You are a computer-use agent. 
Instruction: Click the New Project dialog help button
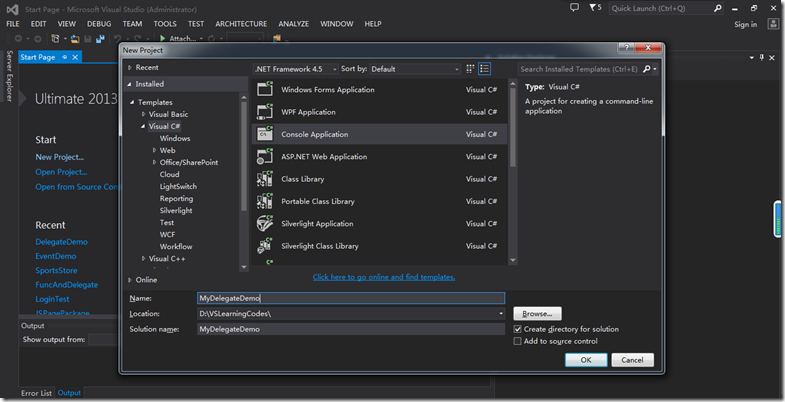[626, 48]
